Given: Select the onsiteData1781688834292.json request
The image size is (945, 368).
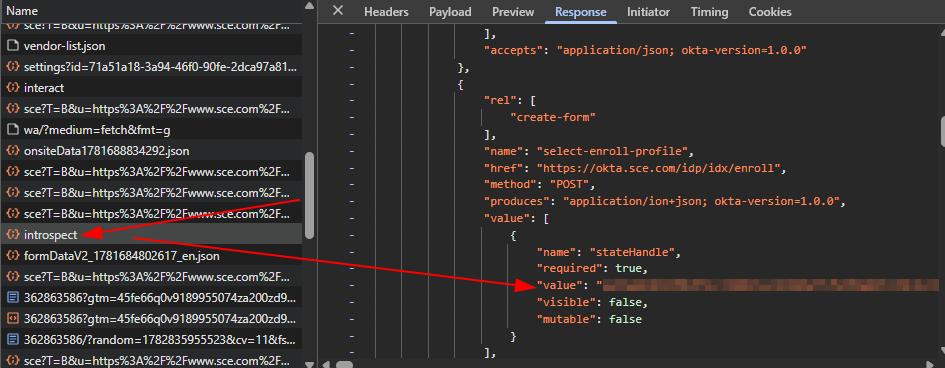Looking at the screenshot, I should point(151,151).
